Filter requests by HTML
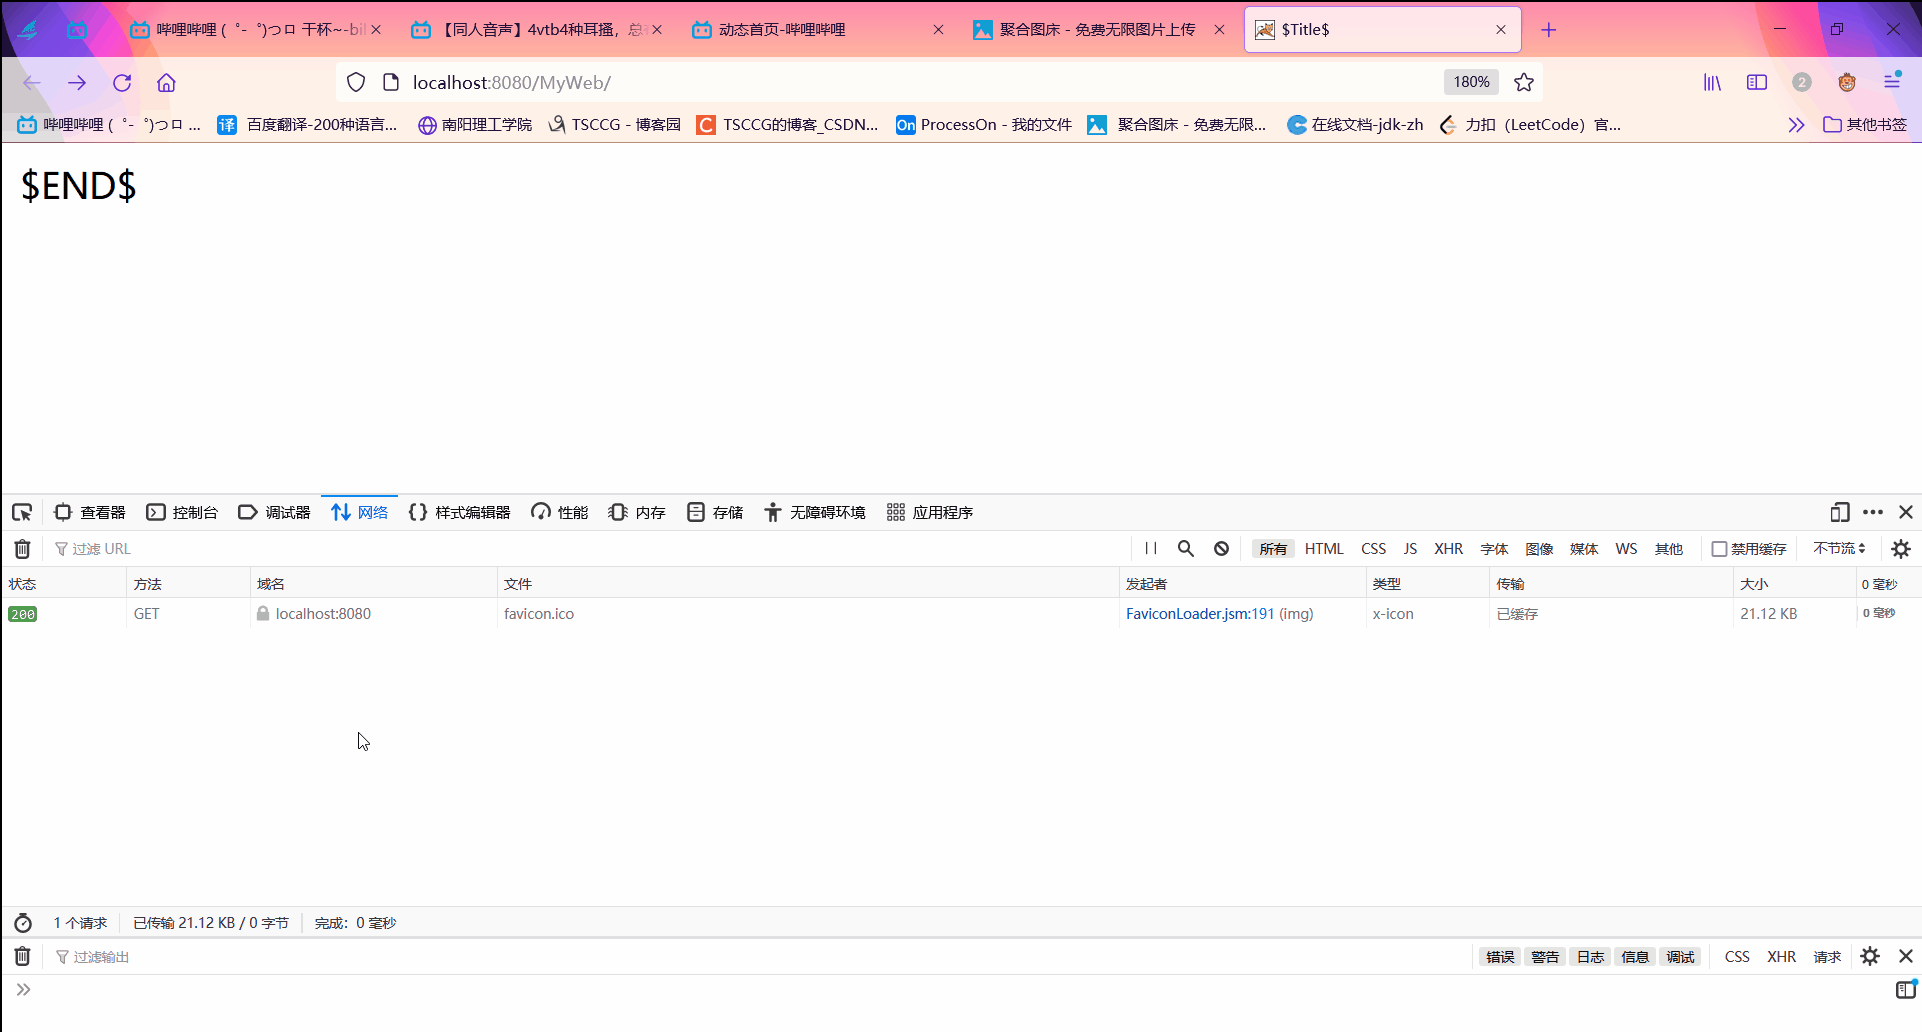This screenshot has width=1922, height=1032. pyautogui.click(x=1324, y=549)
